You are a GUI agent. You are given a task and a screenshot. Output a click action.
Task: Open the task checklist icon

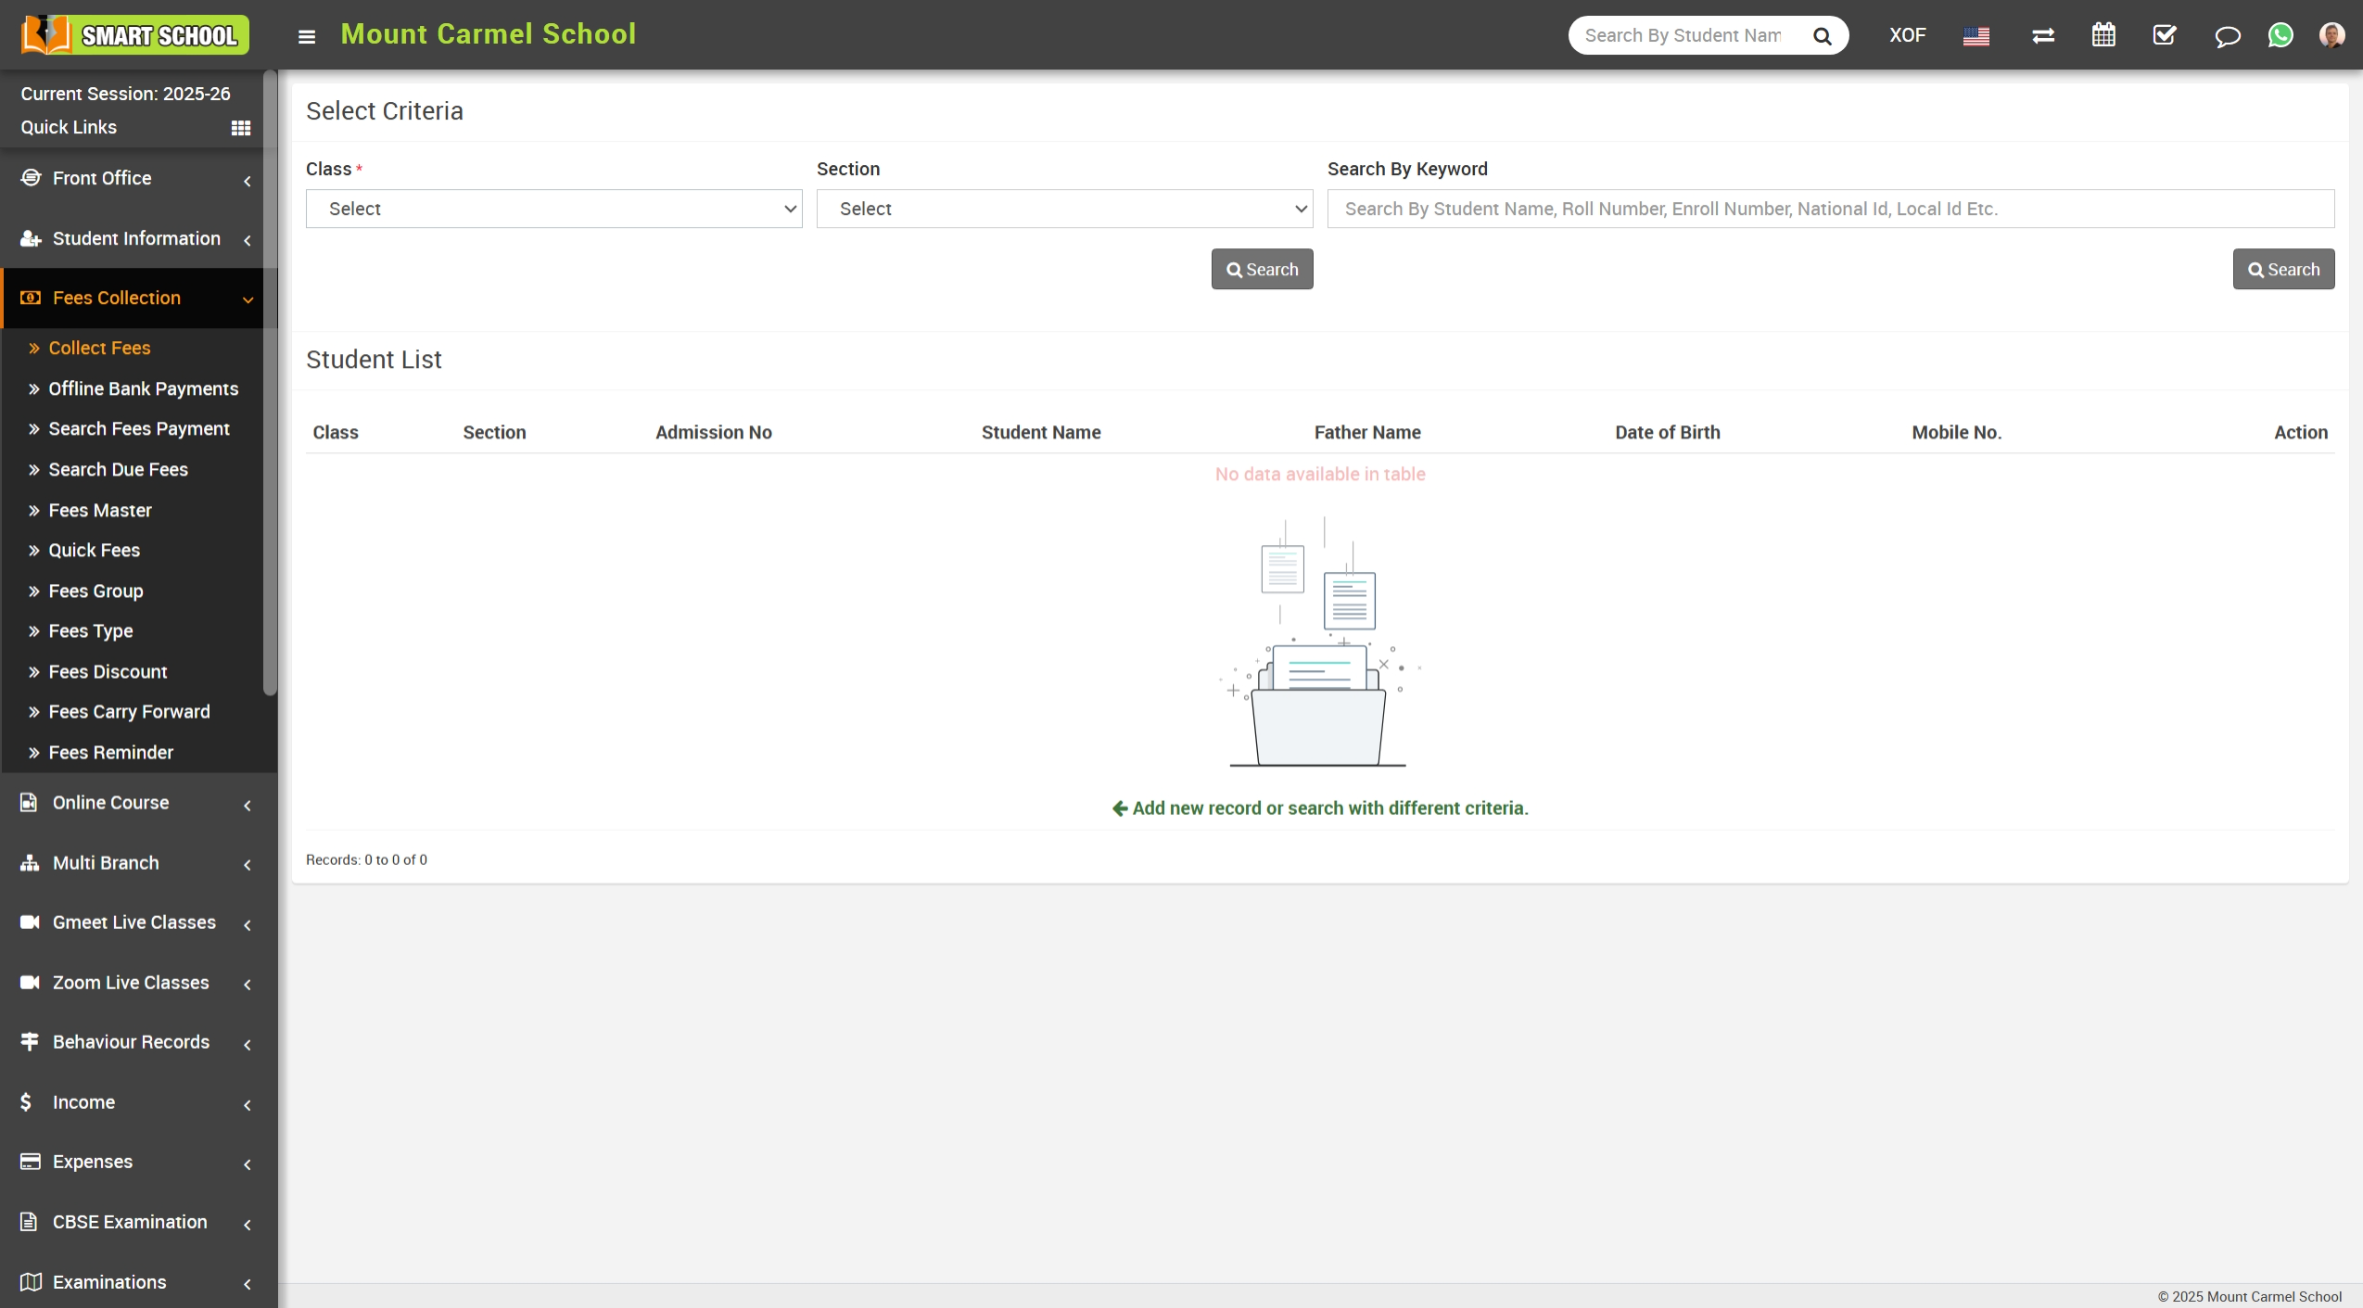pos(2164,35)
